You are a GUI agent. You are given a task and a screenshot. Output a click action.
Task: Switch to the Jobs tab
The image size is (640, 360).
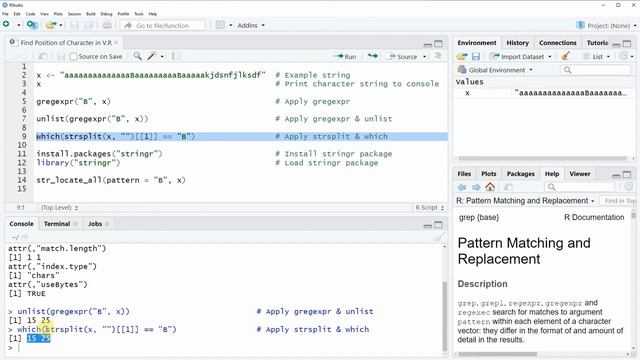point(95,224)
